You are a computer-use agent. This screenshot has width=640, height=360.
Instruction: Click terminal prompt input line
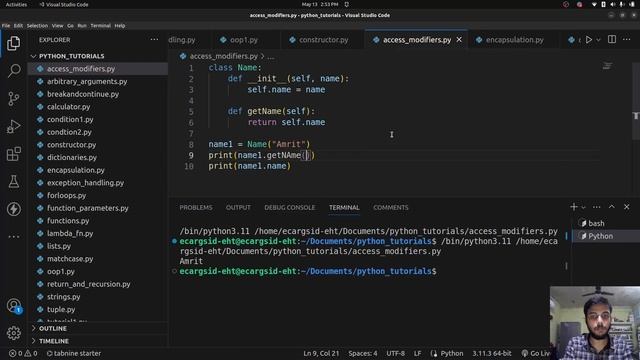point(308,271)
